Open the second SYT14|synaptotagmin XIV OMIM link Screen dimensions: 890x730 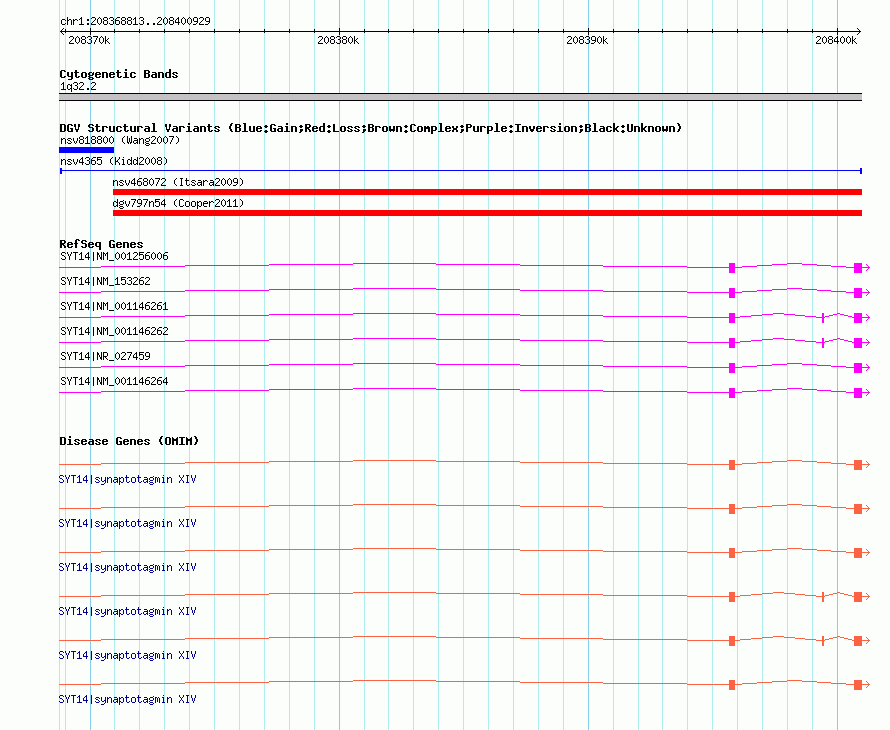[128, 523]
